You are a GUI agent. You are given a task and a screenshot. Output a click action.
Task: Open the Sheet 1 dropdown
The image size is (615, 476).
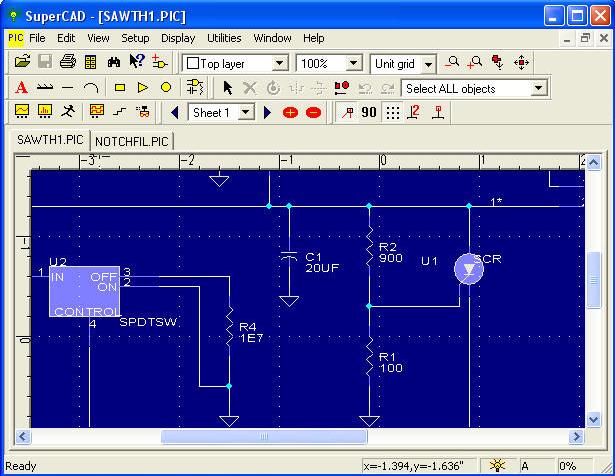coord(246,113)
